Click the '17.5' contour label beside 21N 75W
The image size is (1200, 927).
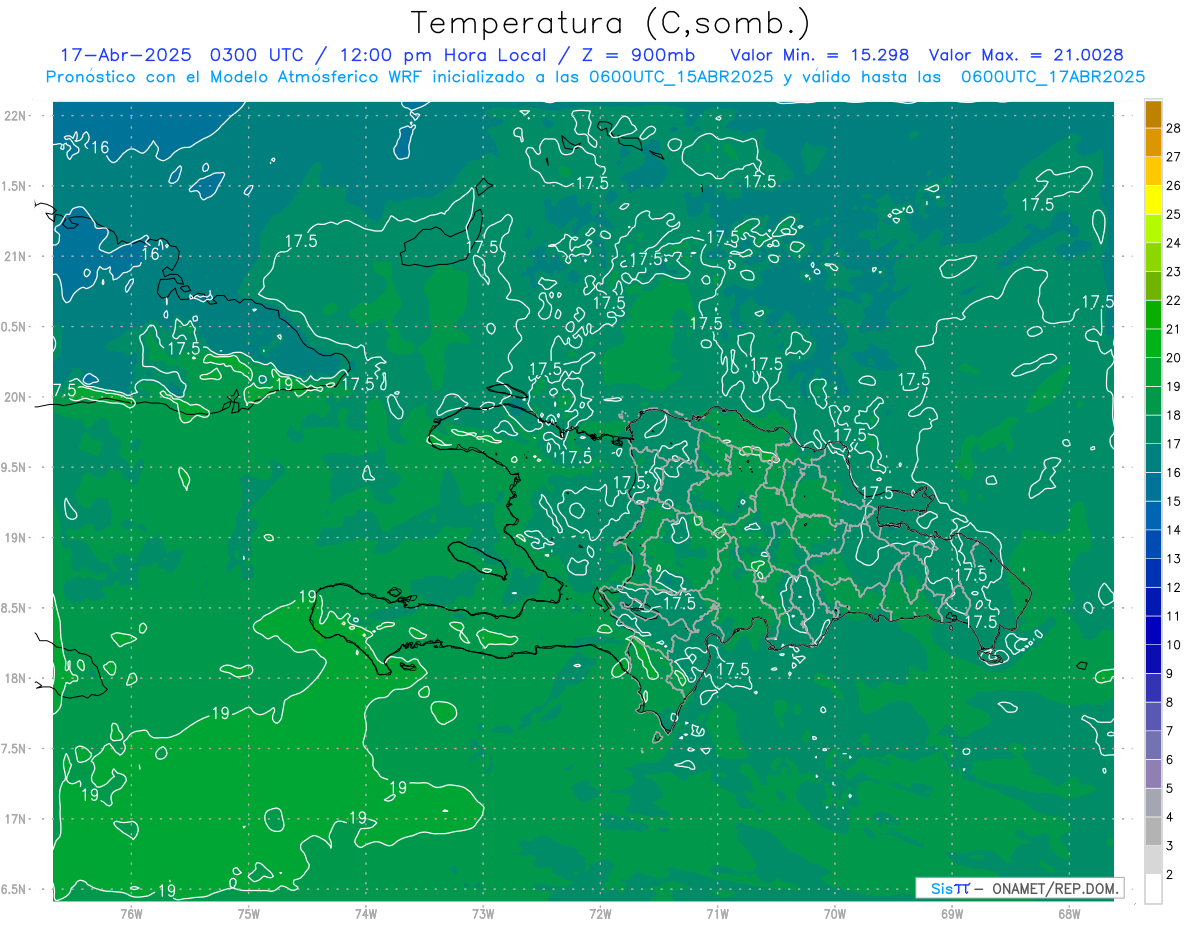(301, 241)
